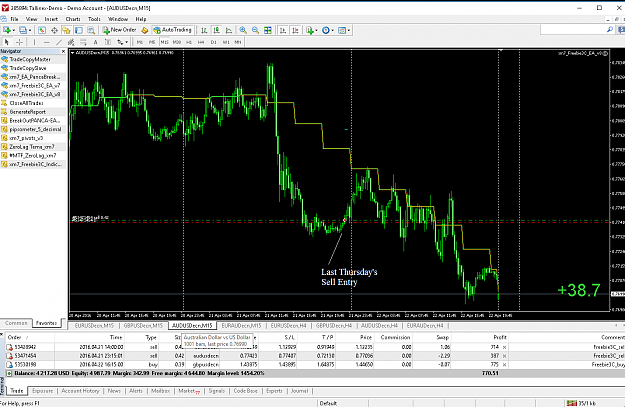Zoom out the chart with magnifier minus
Image resolution: width=625 pixels, height=407 pixels.
(x=255, y=30)
